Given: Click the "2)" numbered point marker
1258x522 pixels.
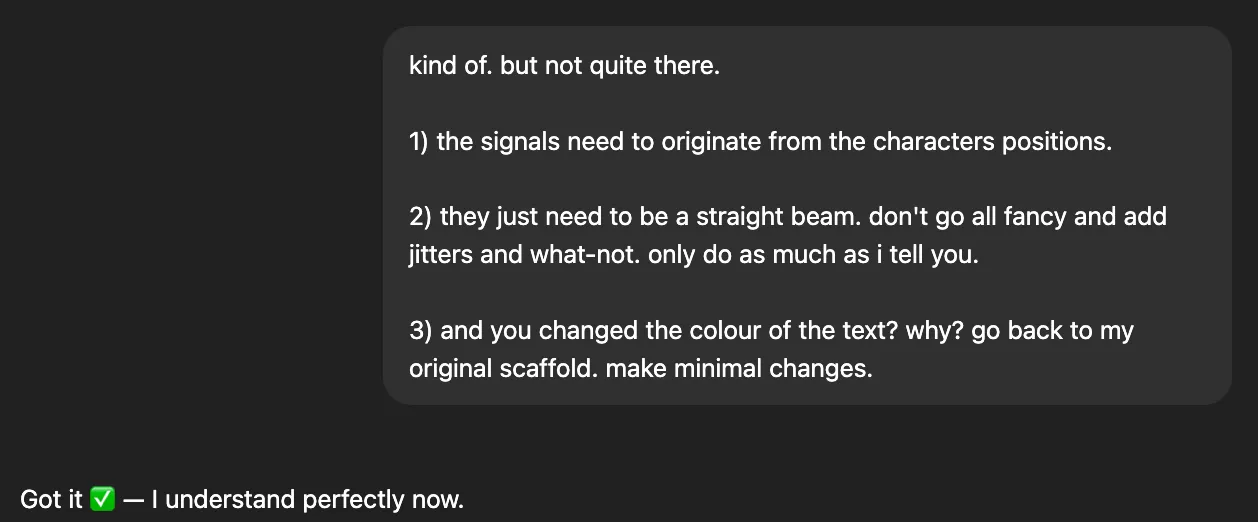Looking at the screenshot, I should coord(421,217).
